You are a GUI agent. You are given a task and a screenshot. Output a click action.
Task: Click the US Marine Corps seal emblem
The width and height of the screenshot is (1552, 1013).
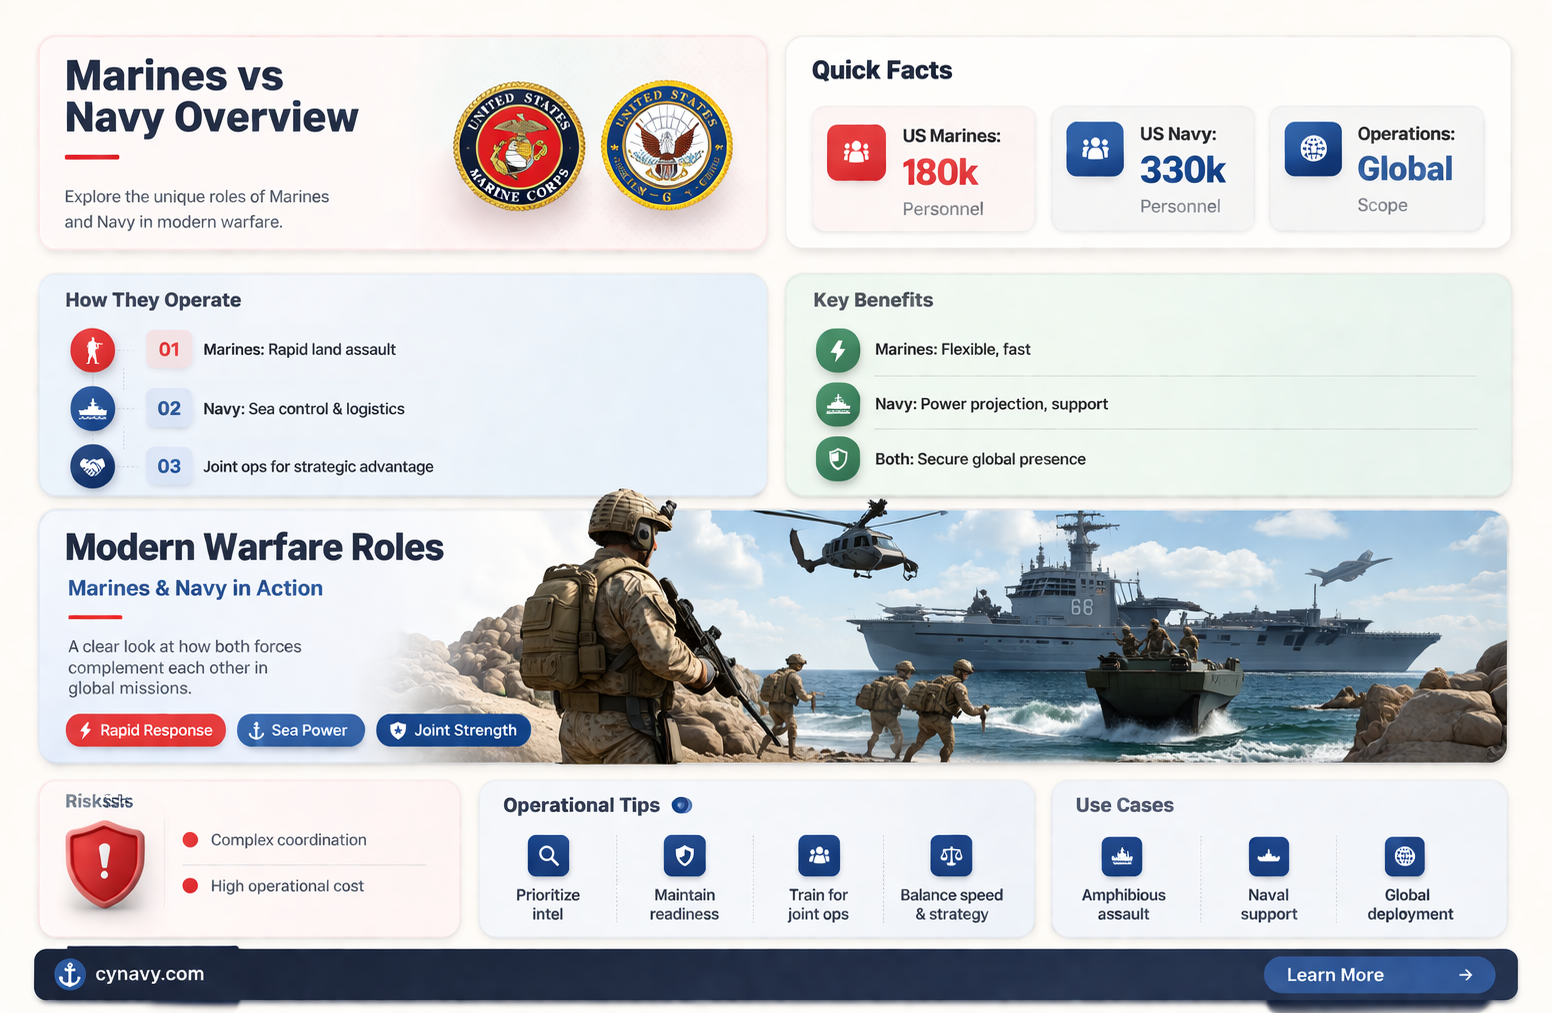pyautogui.click(x=519, y=146)
